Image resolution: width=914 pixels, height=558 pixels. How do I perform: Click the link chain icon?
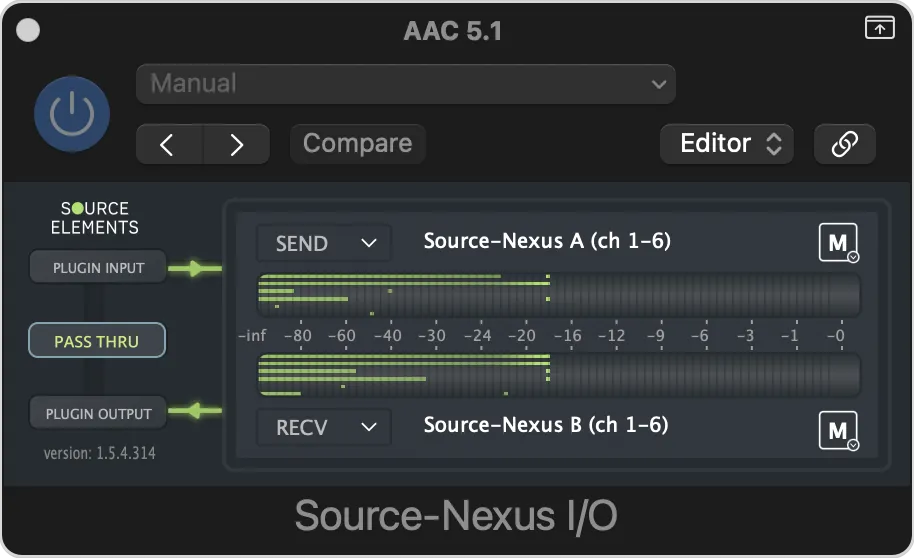tap(845, 143)
